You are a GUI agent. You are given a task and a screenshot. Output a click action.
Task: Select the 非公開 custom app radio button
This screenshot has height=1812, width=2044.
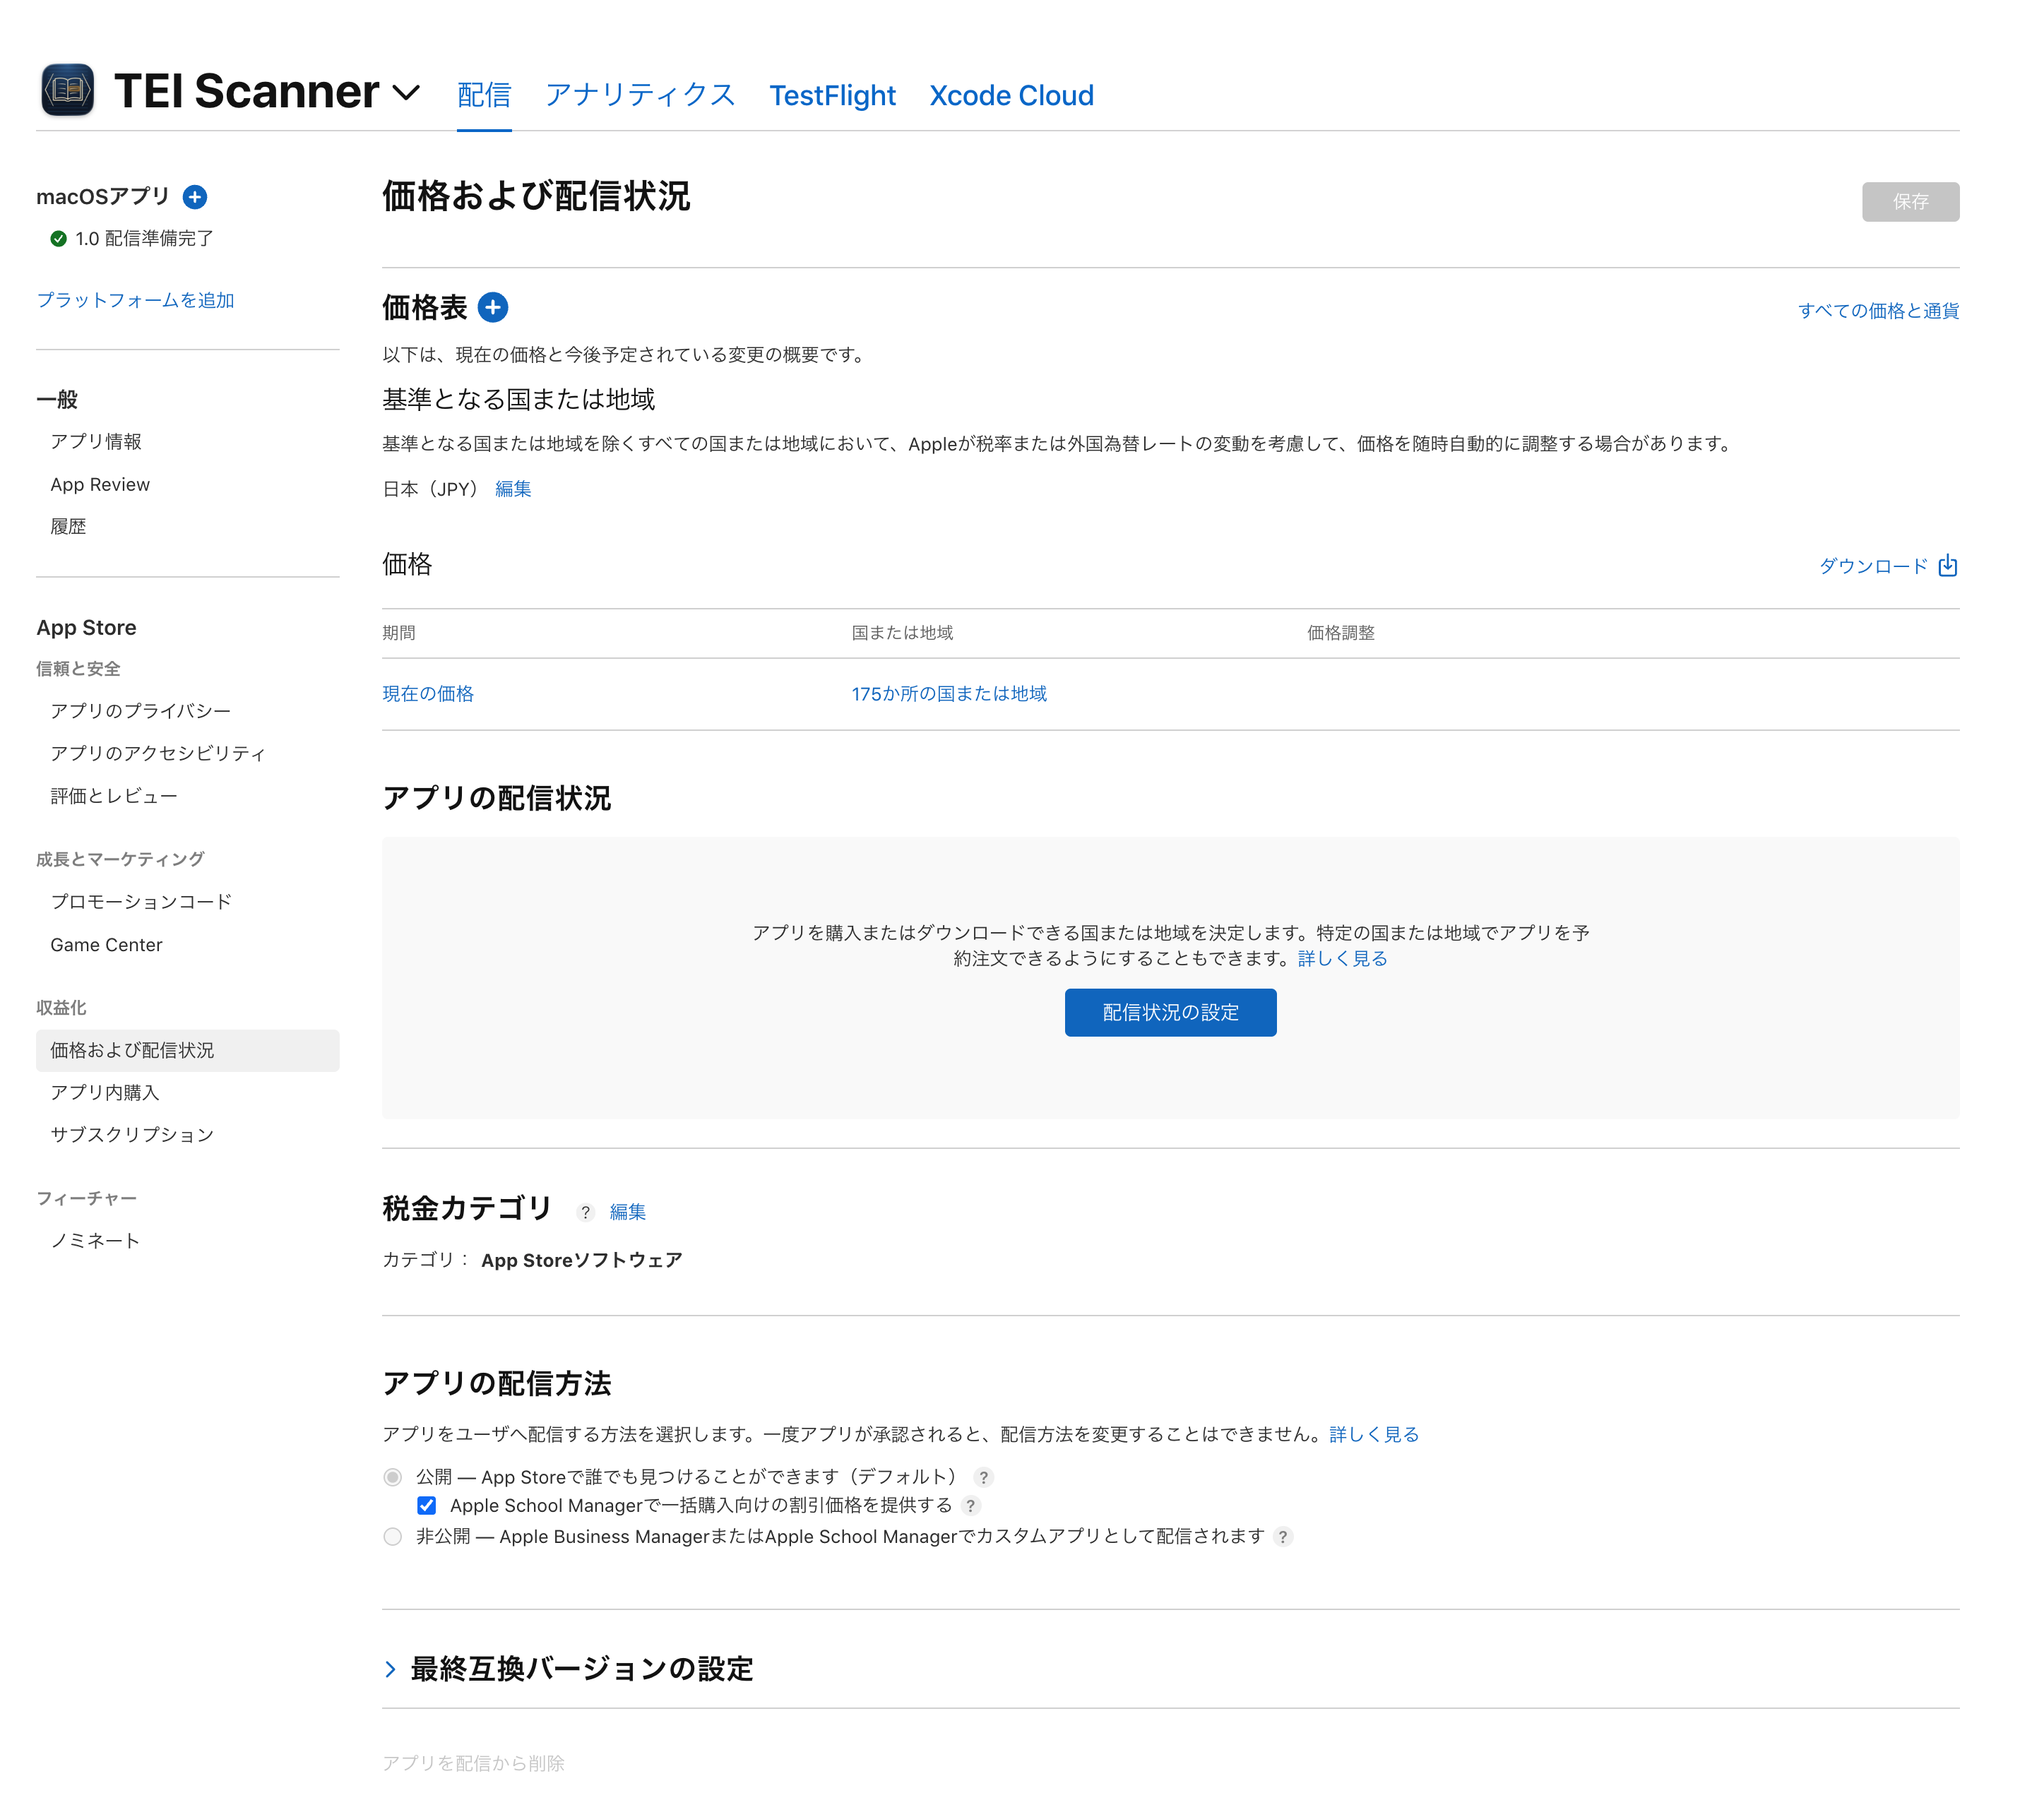pyautogui.click(x=393, y=1537)
